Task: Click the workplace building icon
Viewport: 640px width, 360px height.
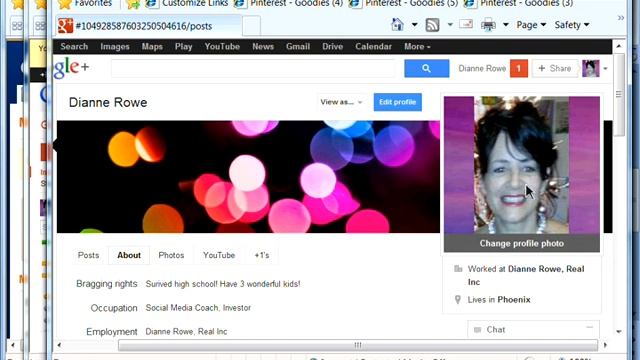Action: (458, 269)
